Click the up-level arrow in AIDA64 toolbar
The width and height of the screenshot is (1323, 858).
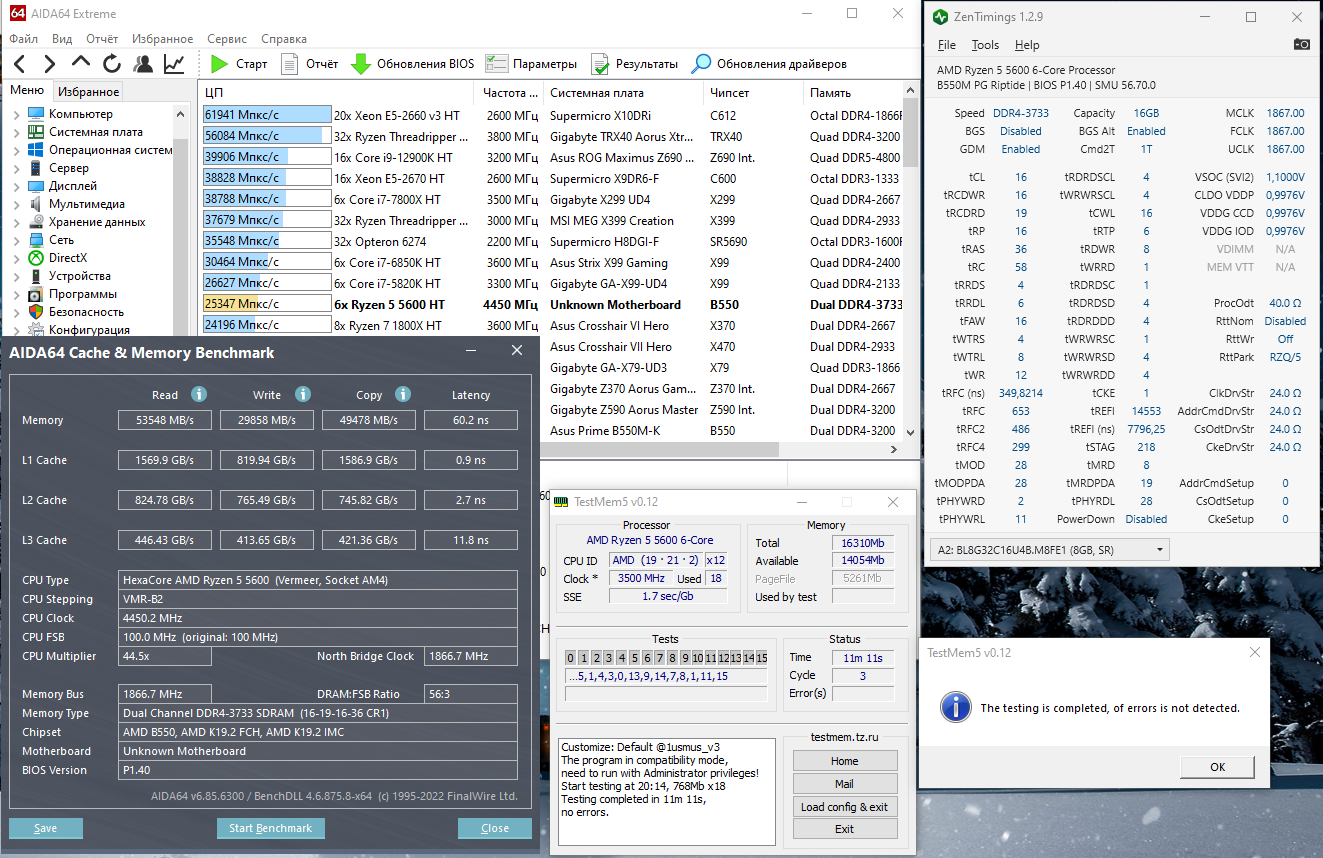coord(81,64)
